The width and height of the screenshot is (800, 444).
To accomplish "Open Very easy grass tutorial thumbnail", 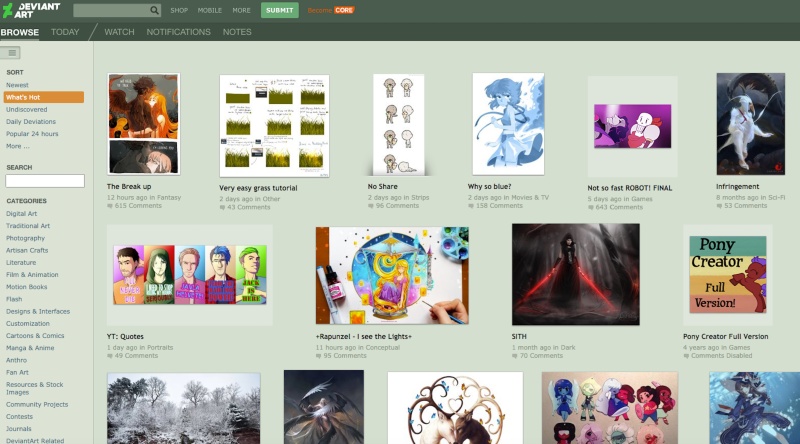I will tap(274, 126).
